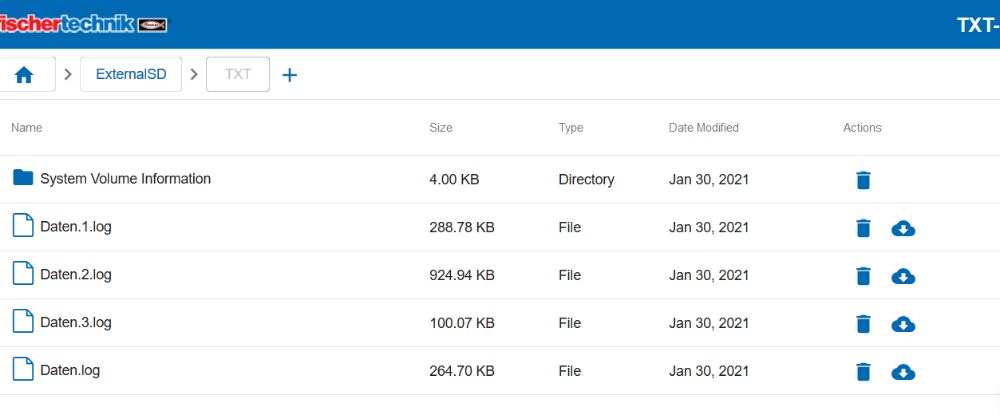Delete the Daten.1.log file
Image resolution: width=1000 pixels, height=415 pixels.
click(x=863, y=228)
